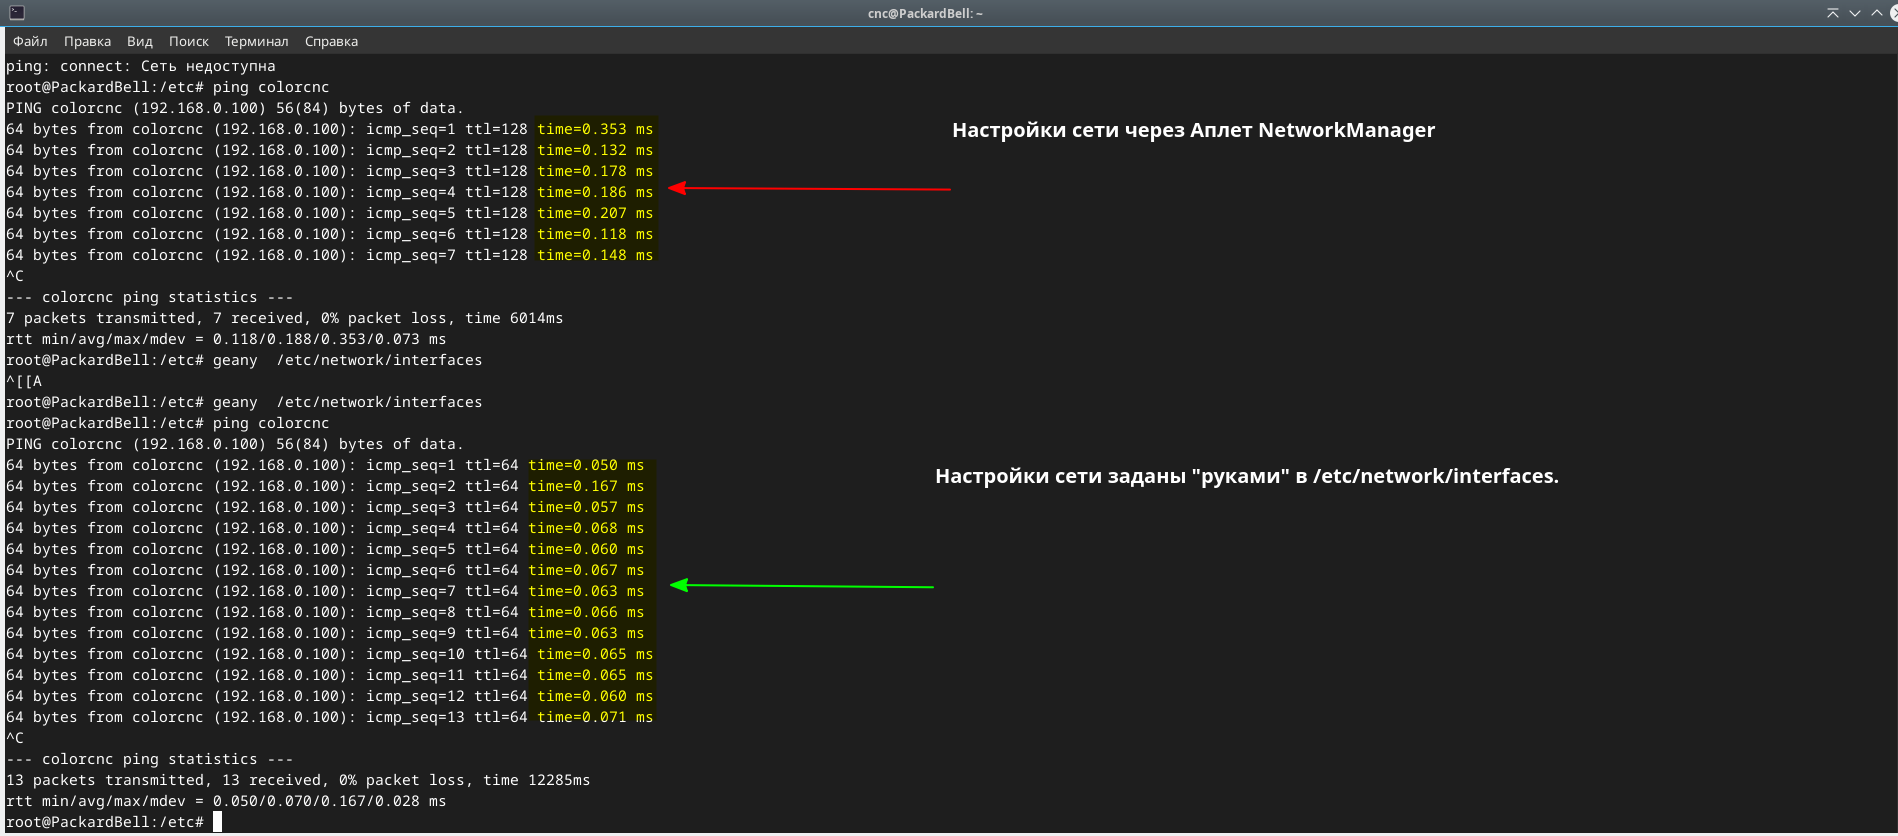This screenshot has height=836, width=1898.
Task: Click the icmp_seq=9 ttl=64 text
Action: coord(442,633)
